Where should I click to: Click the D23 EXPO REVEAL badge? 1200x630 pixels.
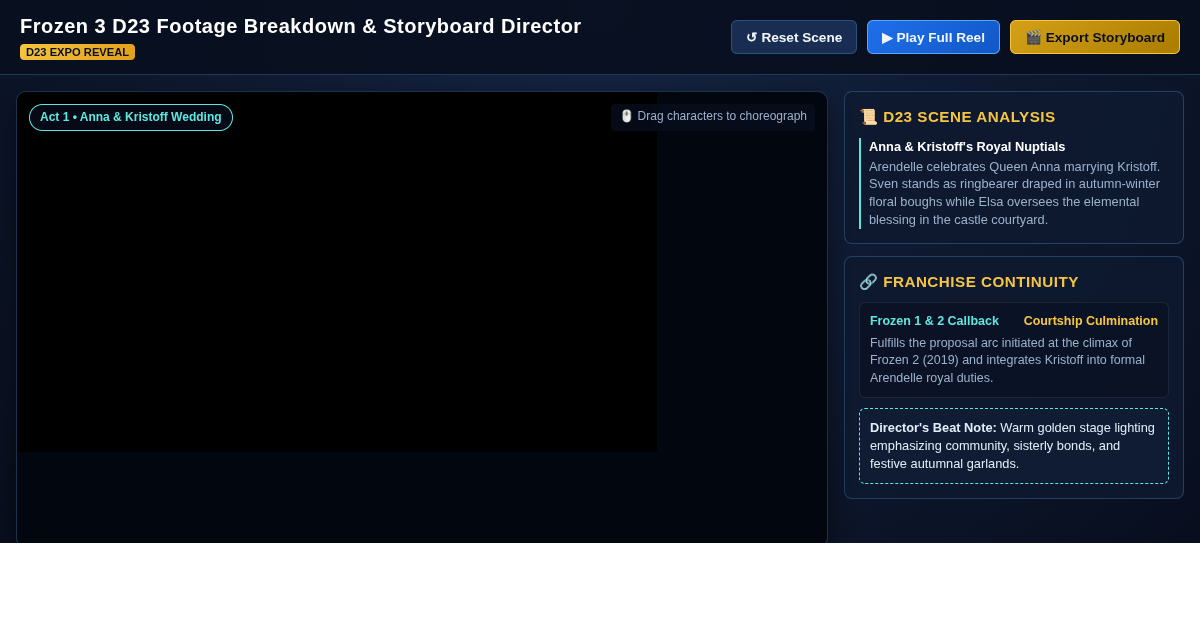77,52
